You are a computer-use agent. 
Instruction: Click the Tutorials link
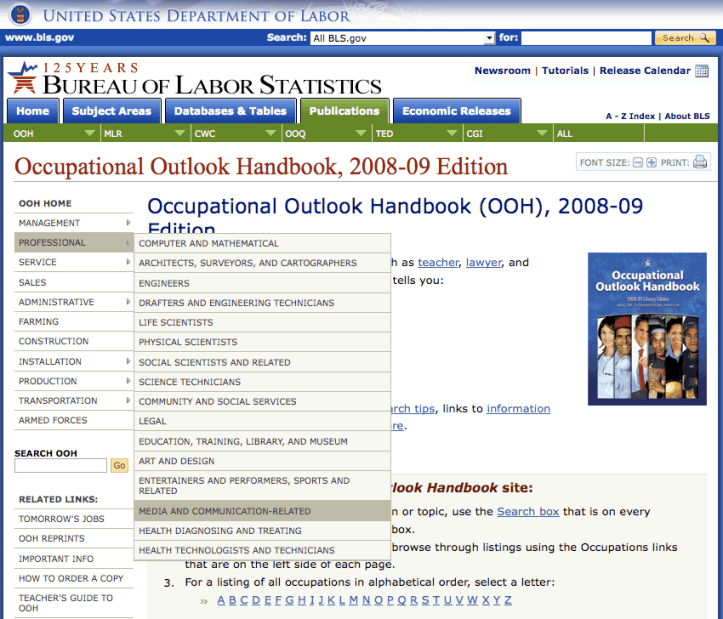click(x=565, y=71)
